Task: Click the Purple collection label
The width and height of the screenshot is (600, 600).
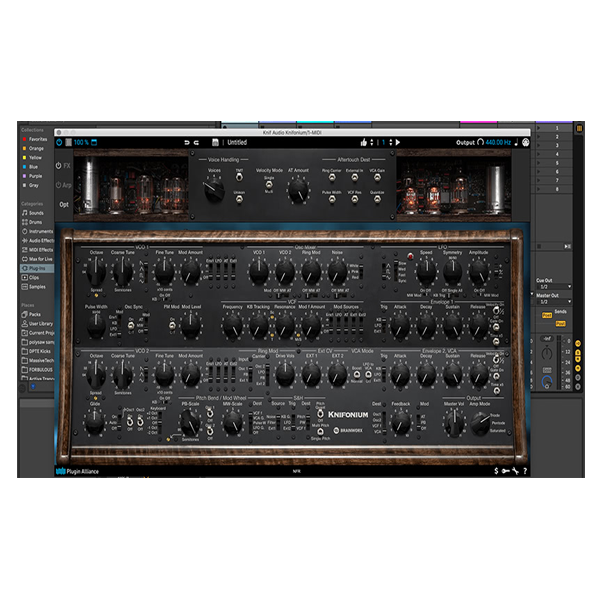Action: tap(36, 176)
